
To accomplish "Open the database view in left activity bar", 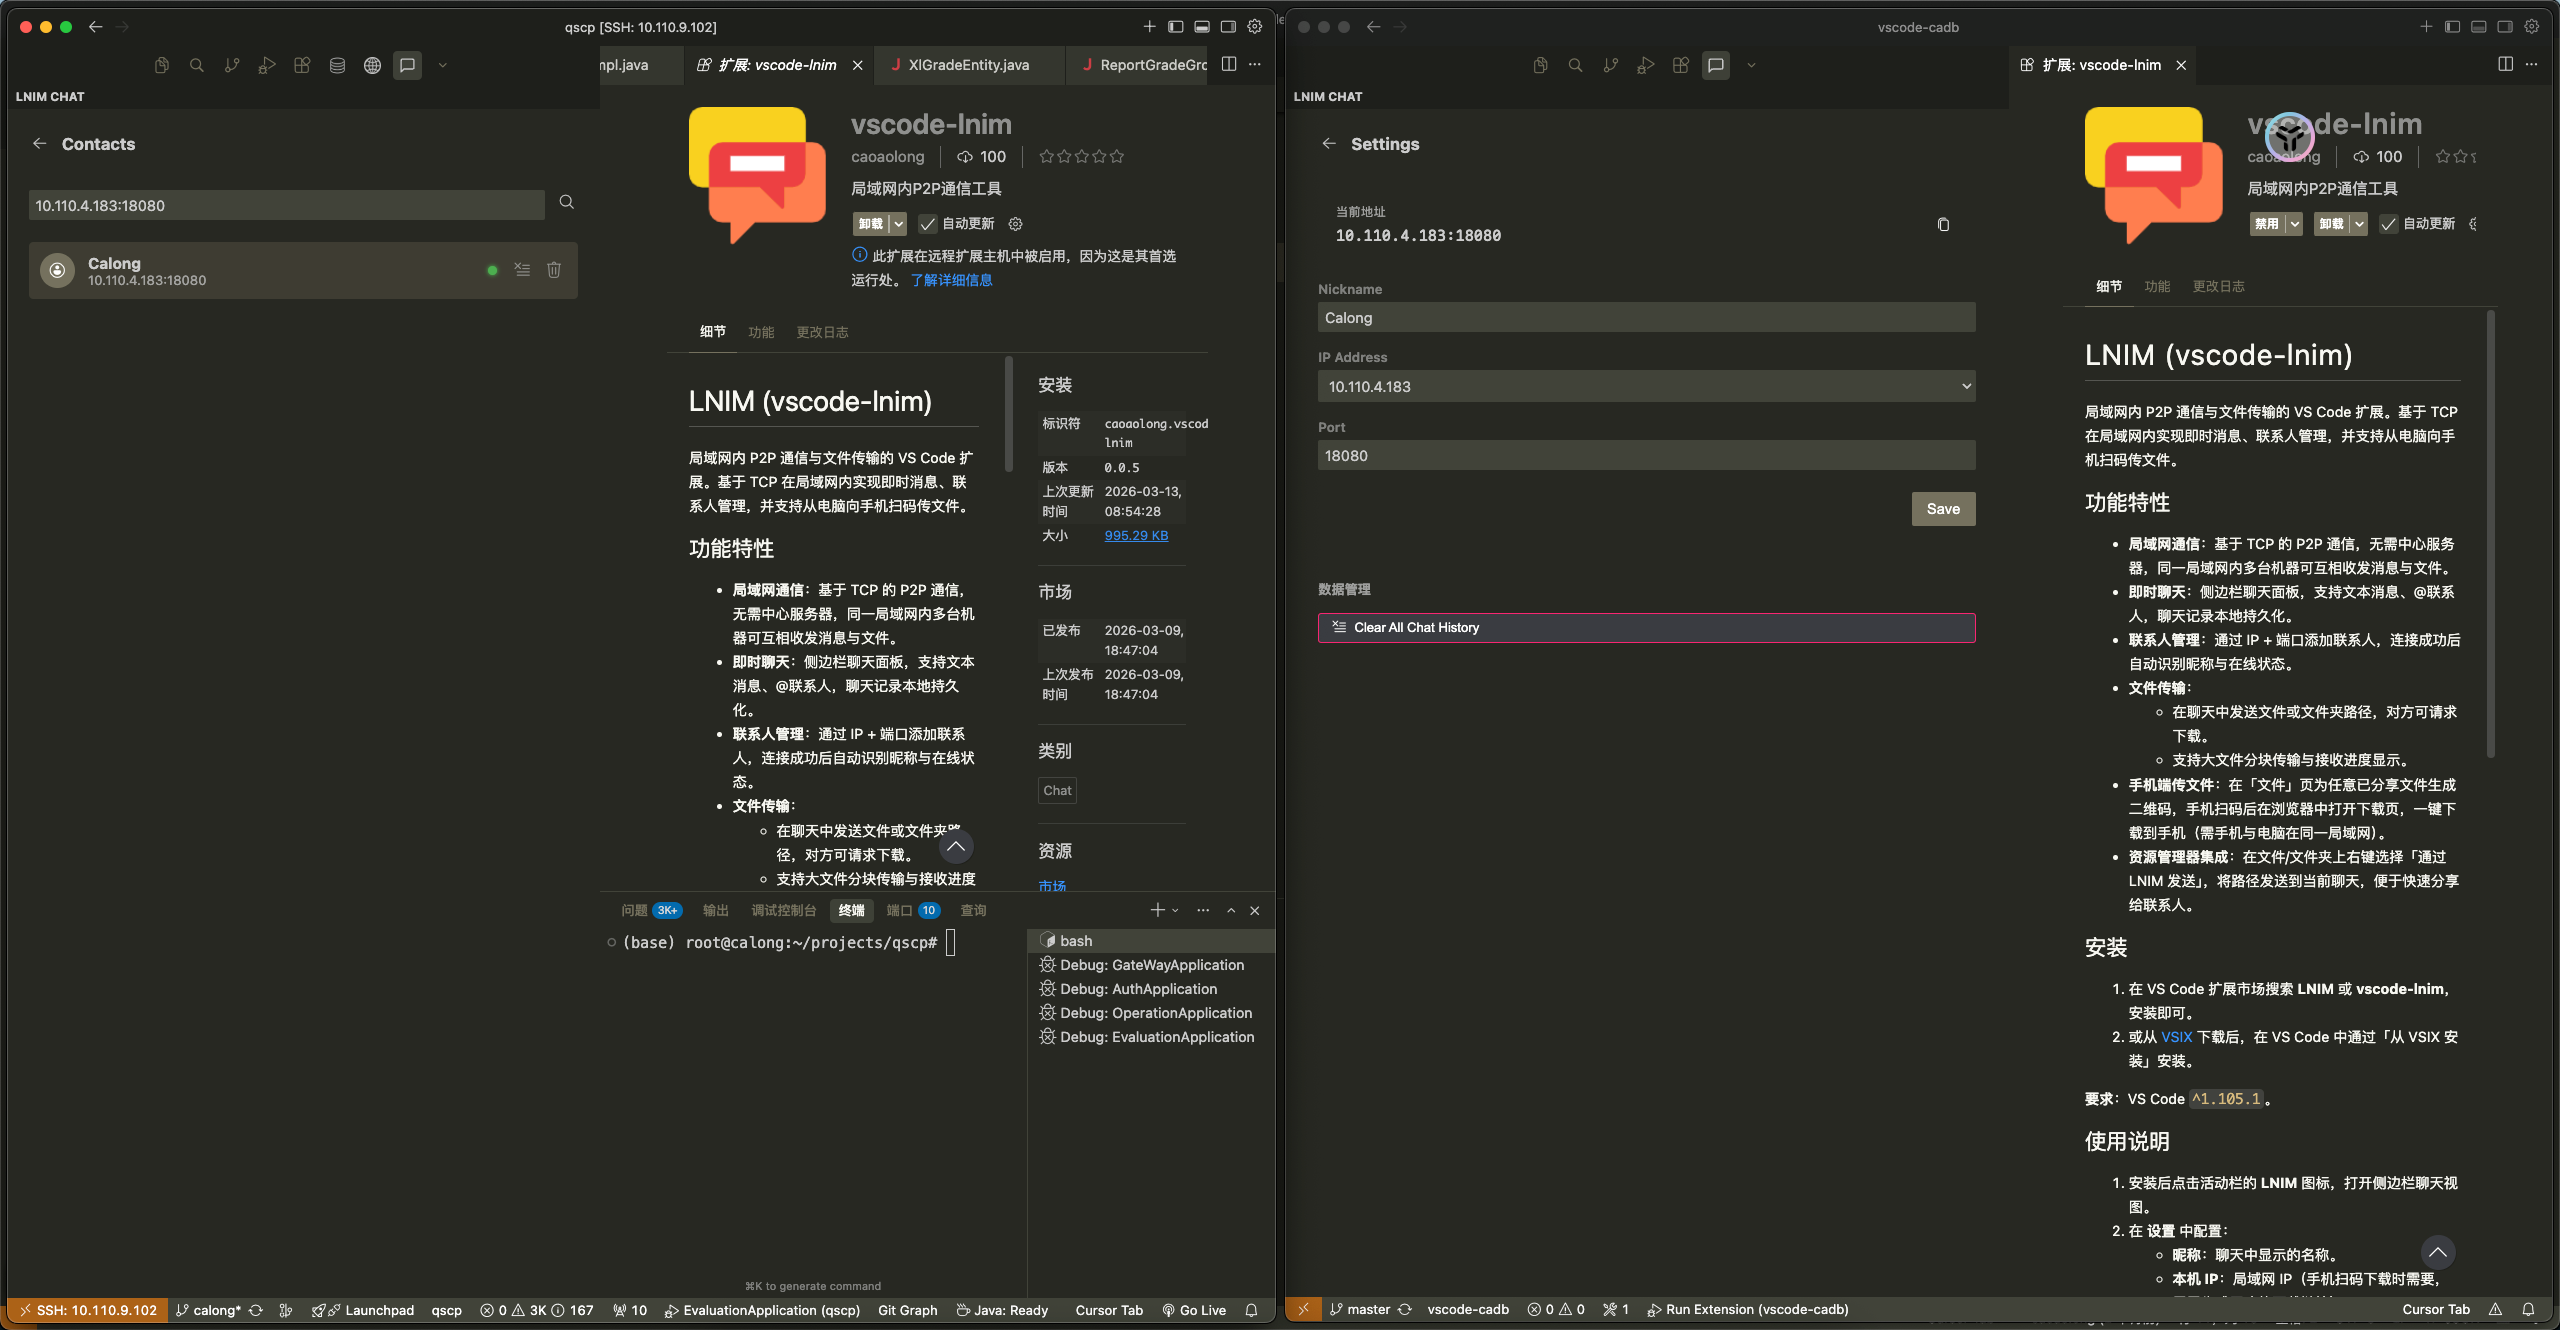I will (x=337, y=66).
